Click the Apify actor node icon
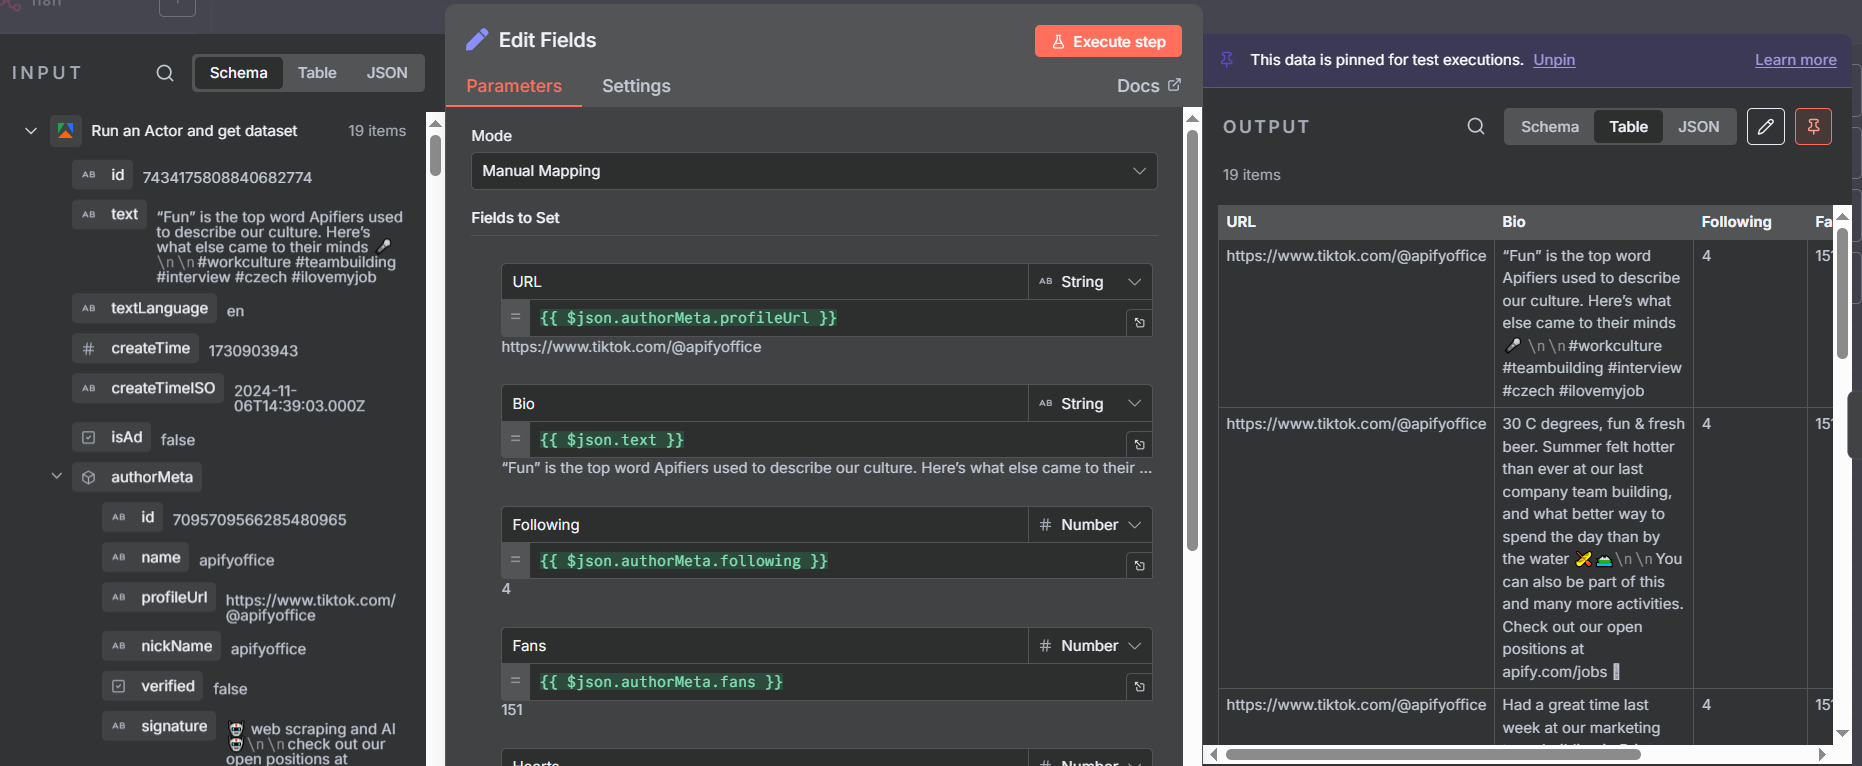 [66, 131]
